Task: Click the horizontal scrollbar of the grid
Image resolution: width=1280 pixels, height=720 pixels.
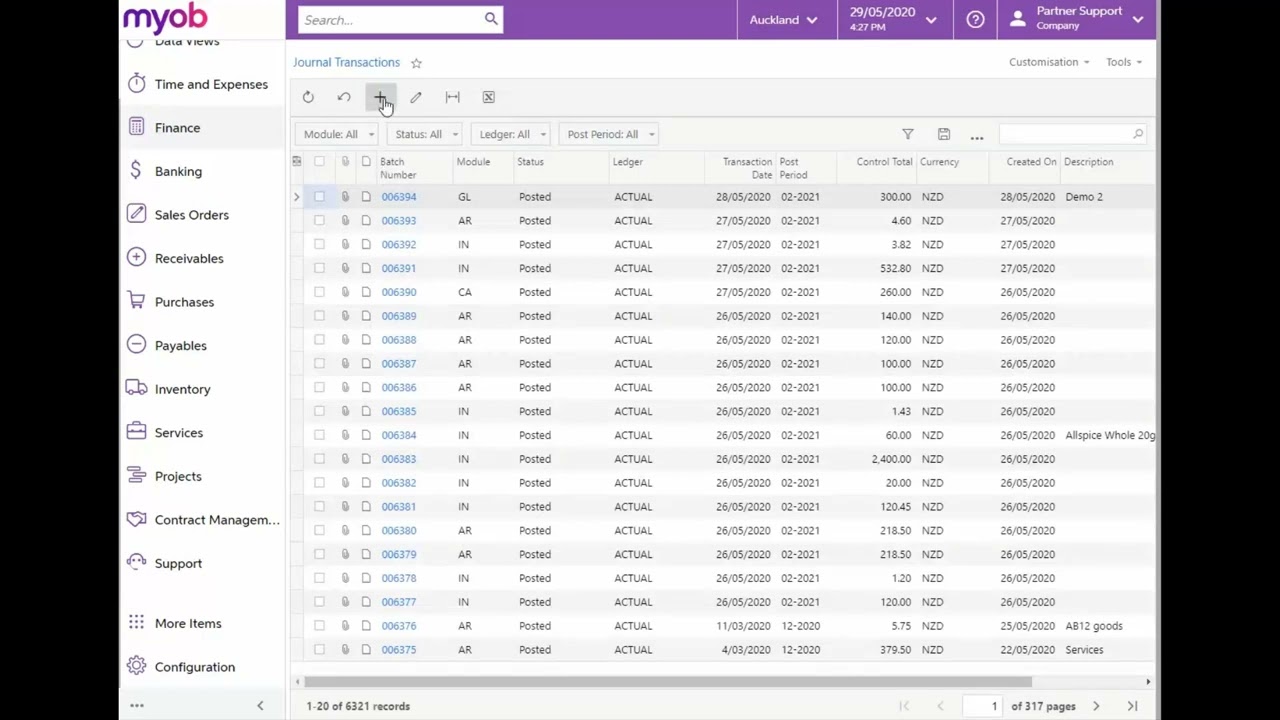Action: click(x=668, y=682)
